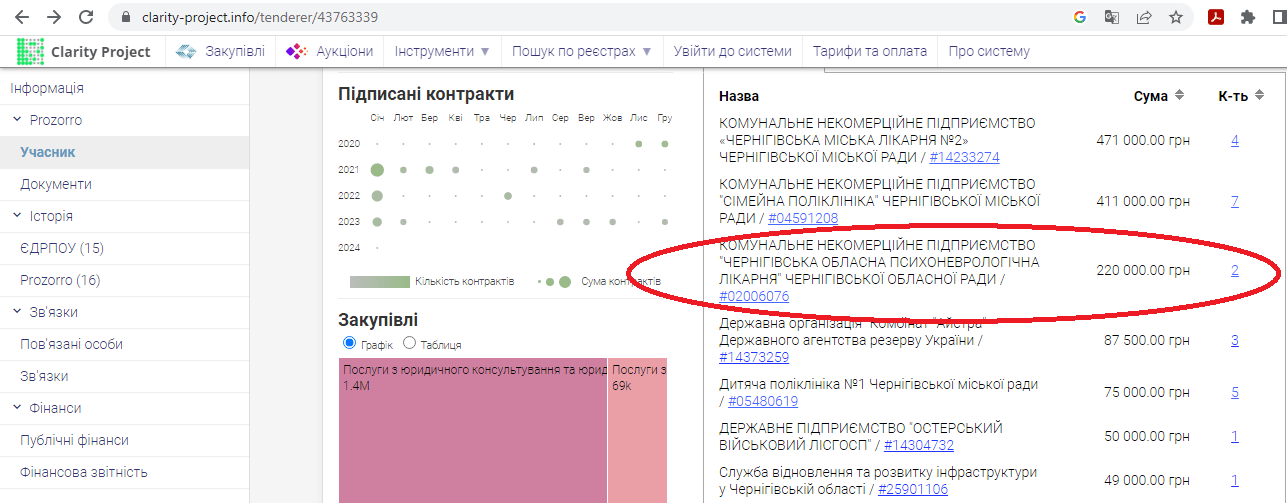Sort the table by К-ть column arrows
The width and height of the screenshot is (1287, 503).
(x=1259, y=95)
